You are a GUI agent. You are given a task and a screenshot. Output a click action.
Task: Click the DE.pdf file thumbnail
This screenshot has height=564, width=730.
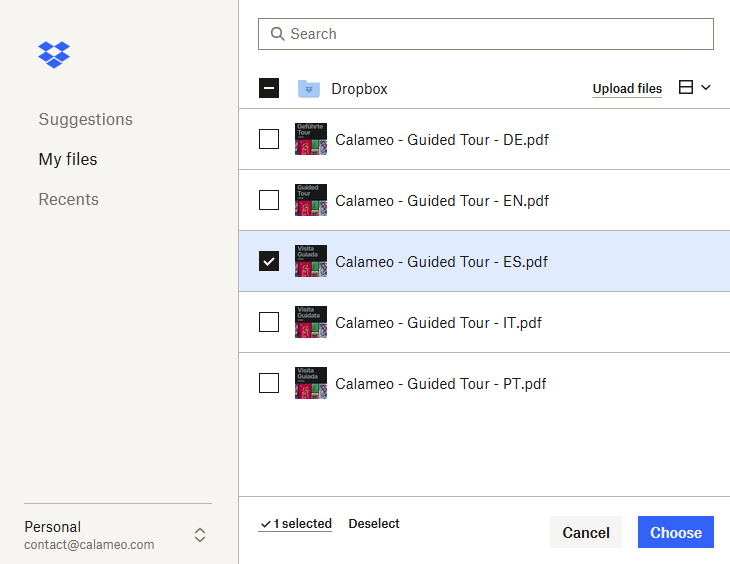[x=311, y=139]
